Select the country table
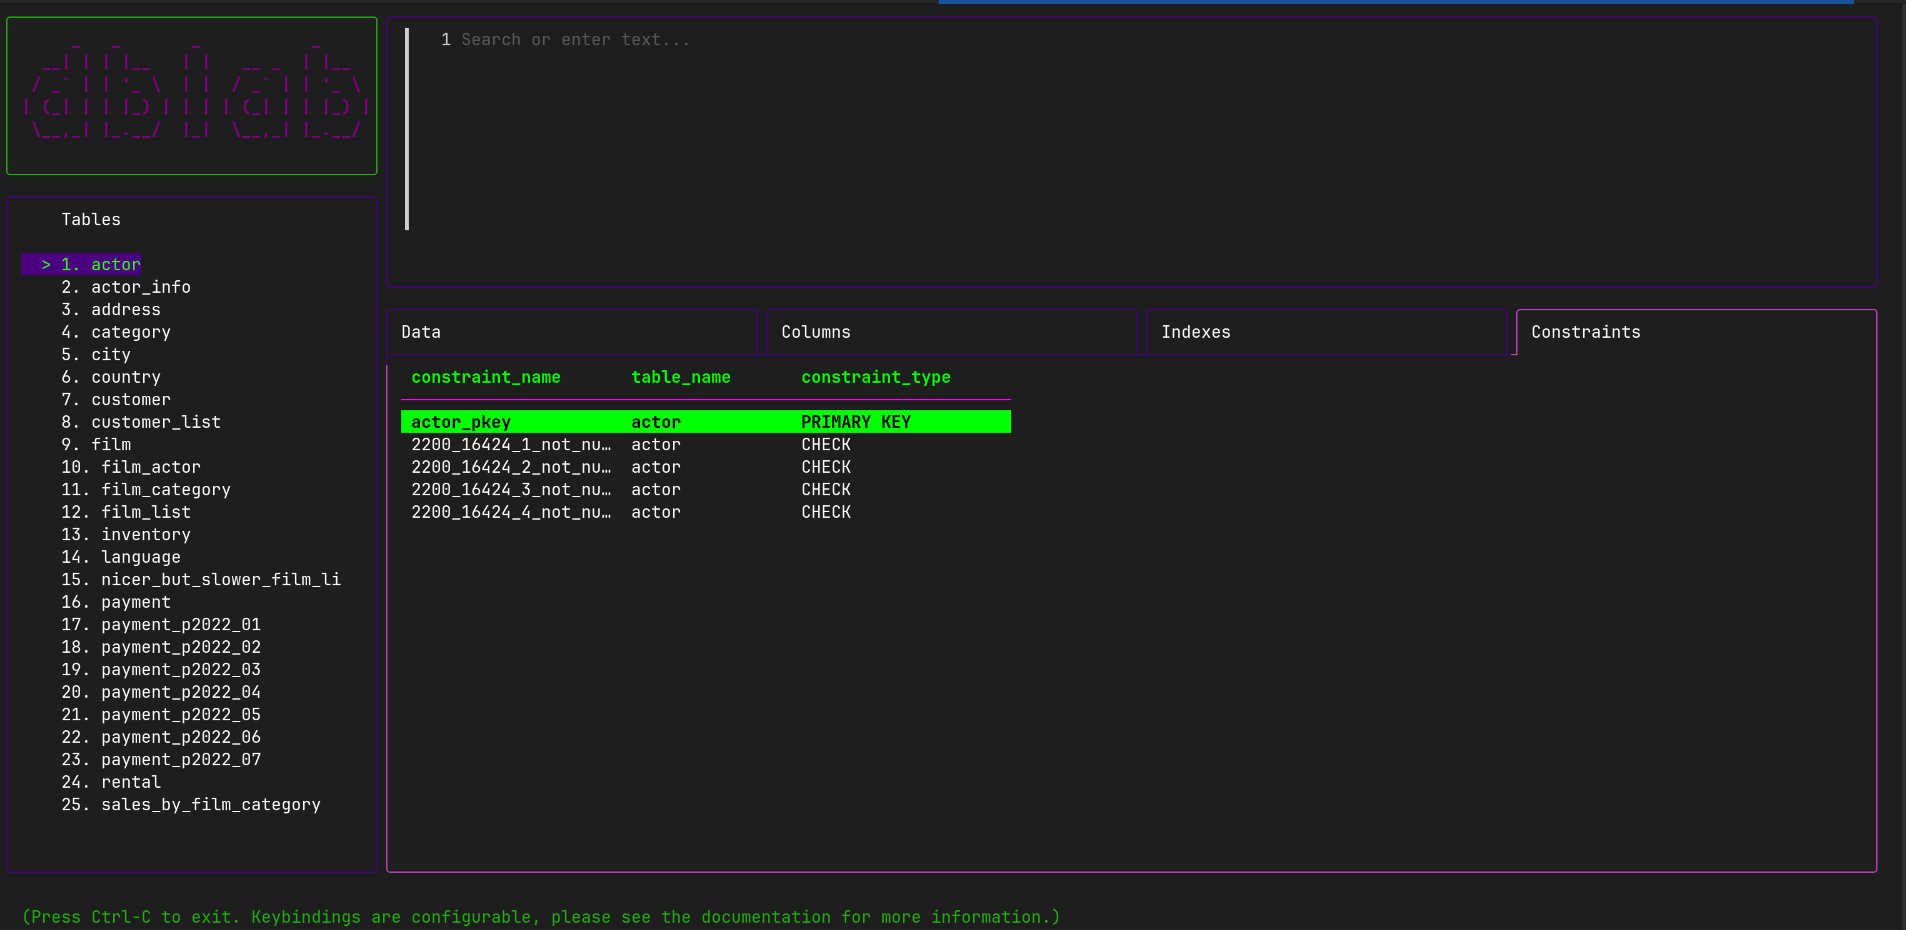 [111, 377]
